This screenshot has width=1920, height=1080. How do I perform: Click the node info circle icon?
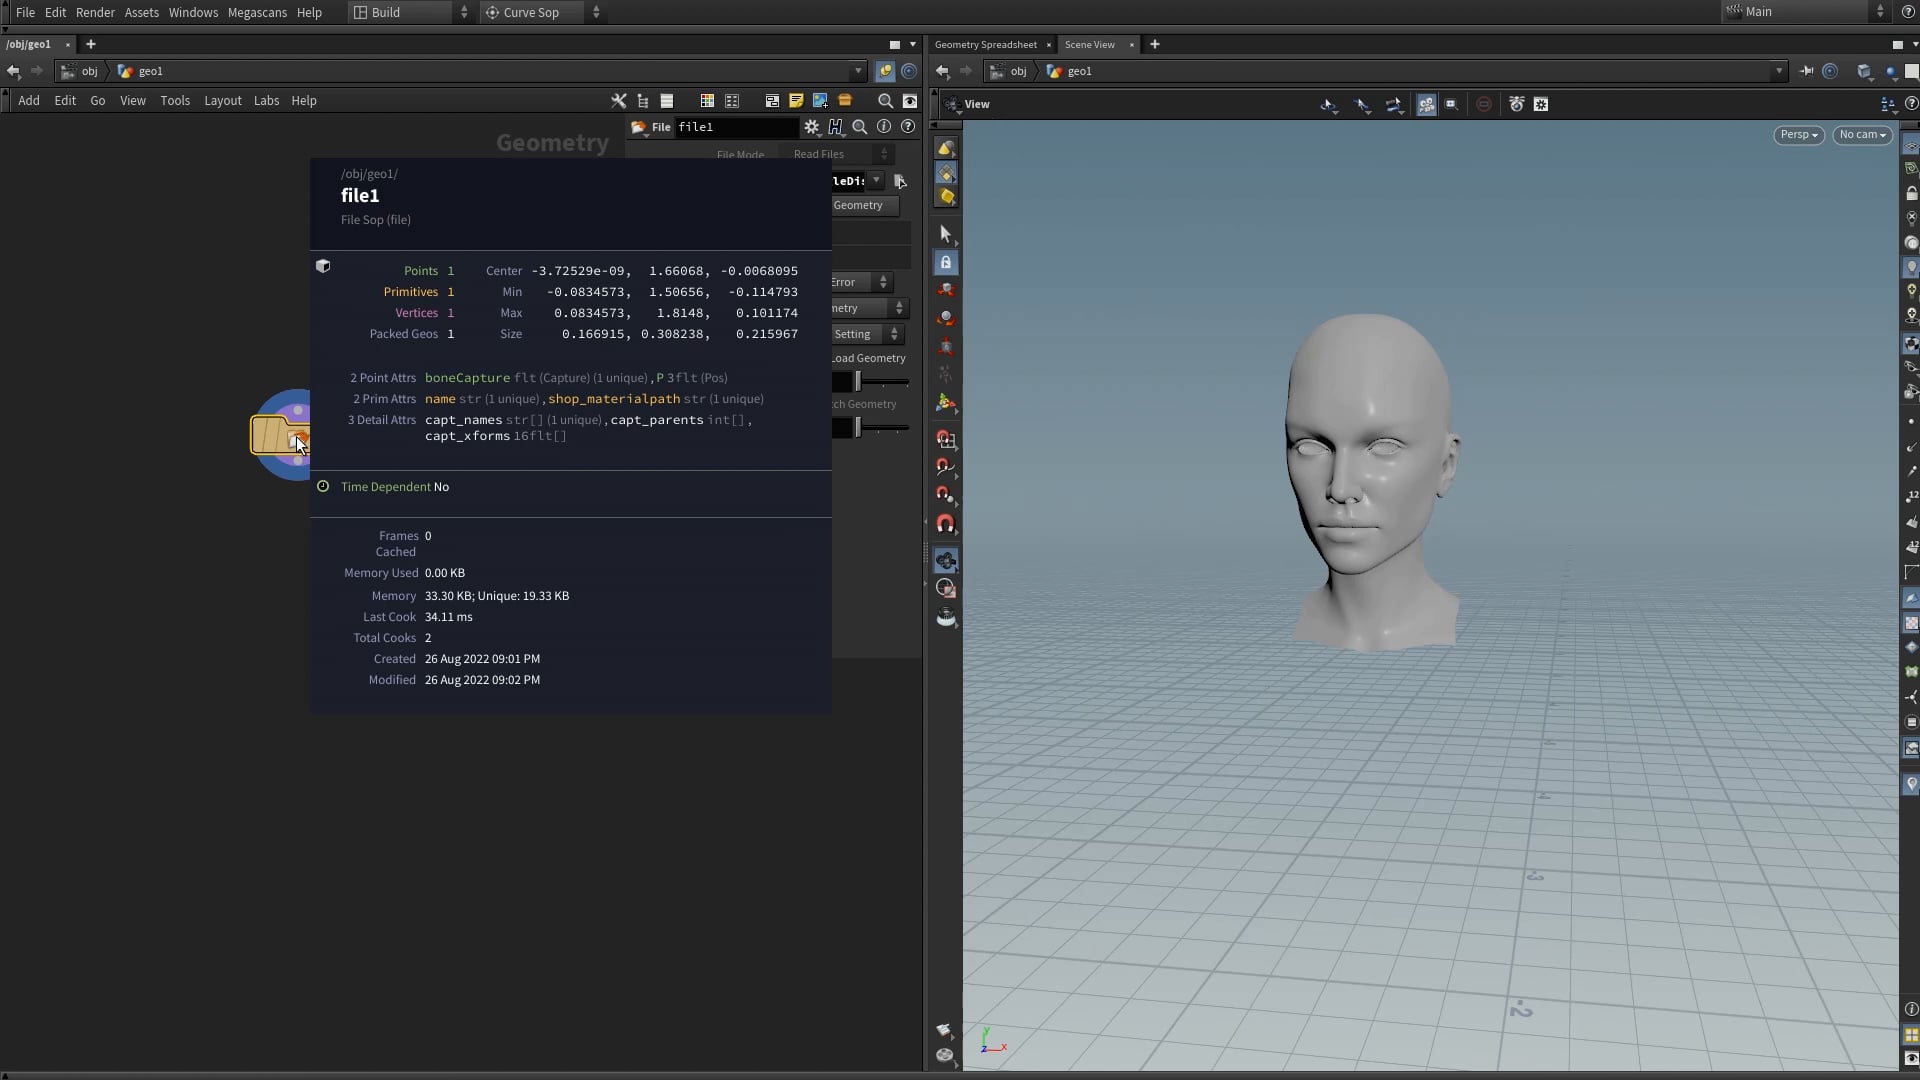click(884, 127)
